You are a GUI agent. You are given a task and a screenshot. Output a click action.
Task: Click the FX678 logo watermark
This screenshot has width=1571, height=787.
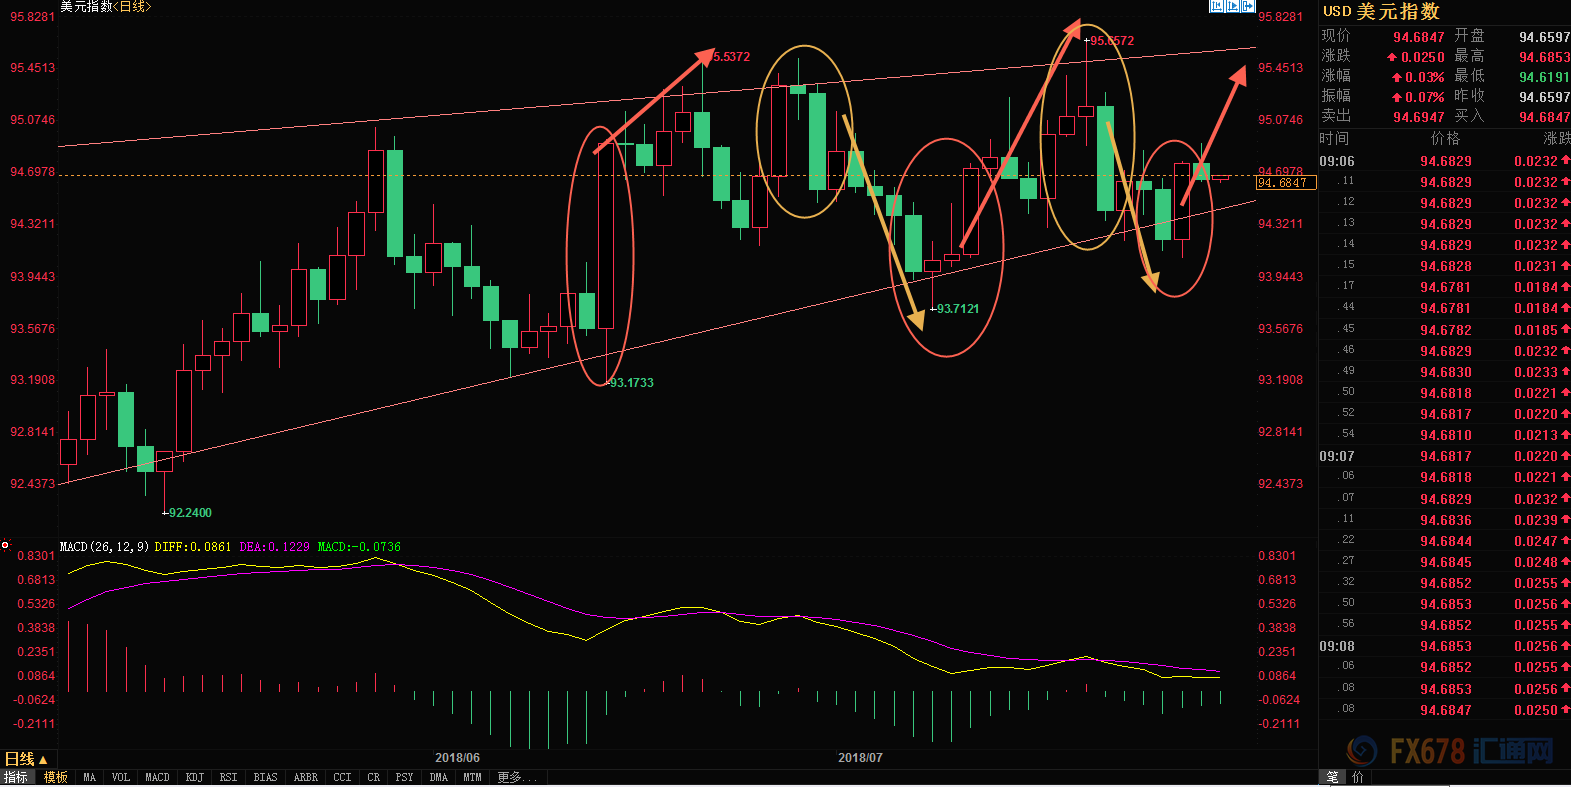1448,750
